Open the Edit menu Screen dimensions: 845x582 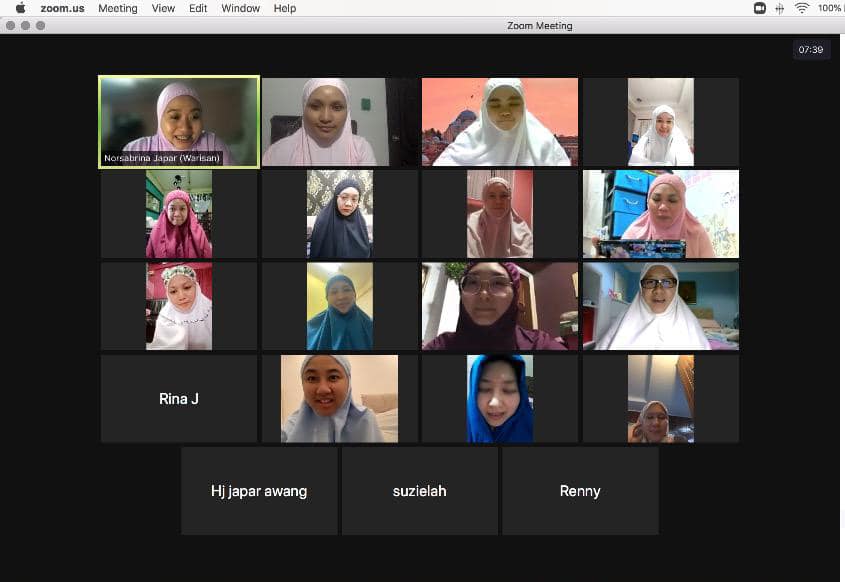[198, 8]
